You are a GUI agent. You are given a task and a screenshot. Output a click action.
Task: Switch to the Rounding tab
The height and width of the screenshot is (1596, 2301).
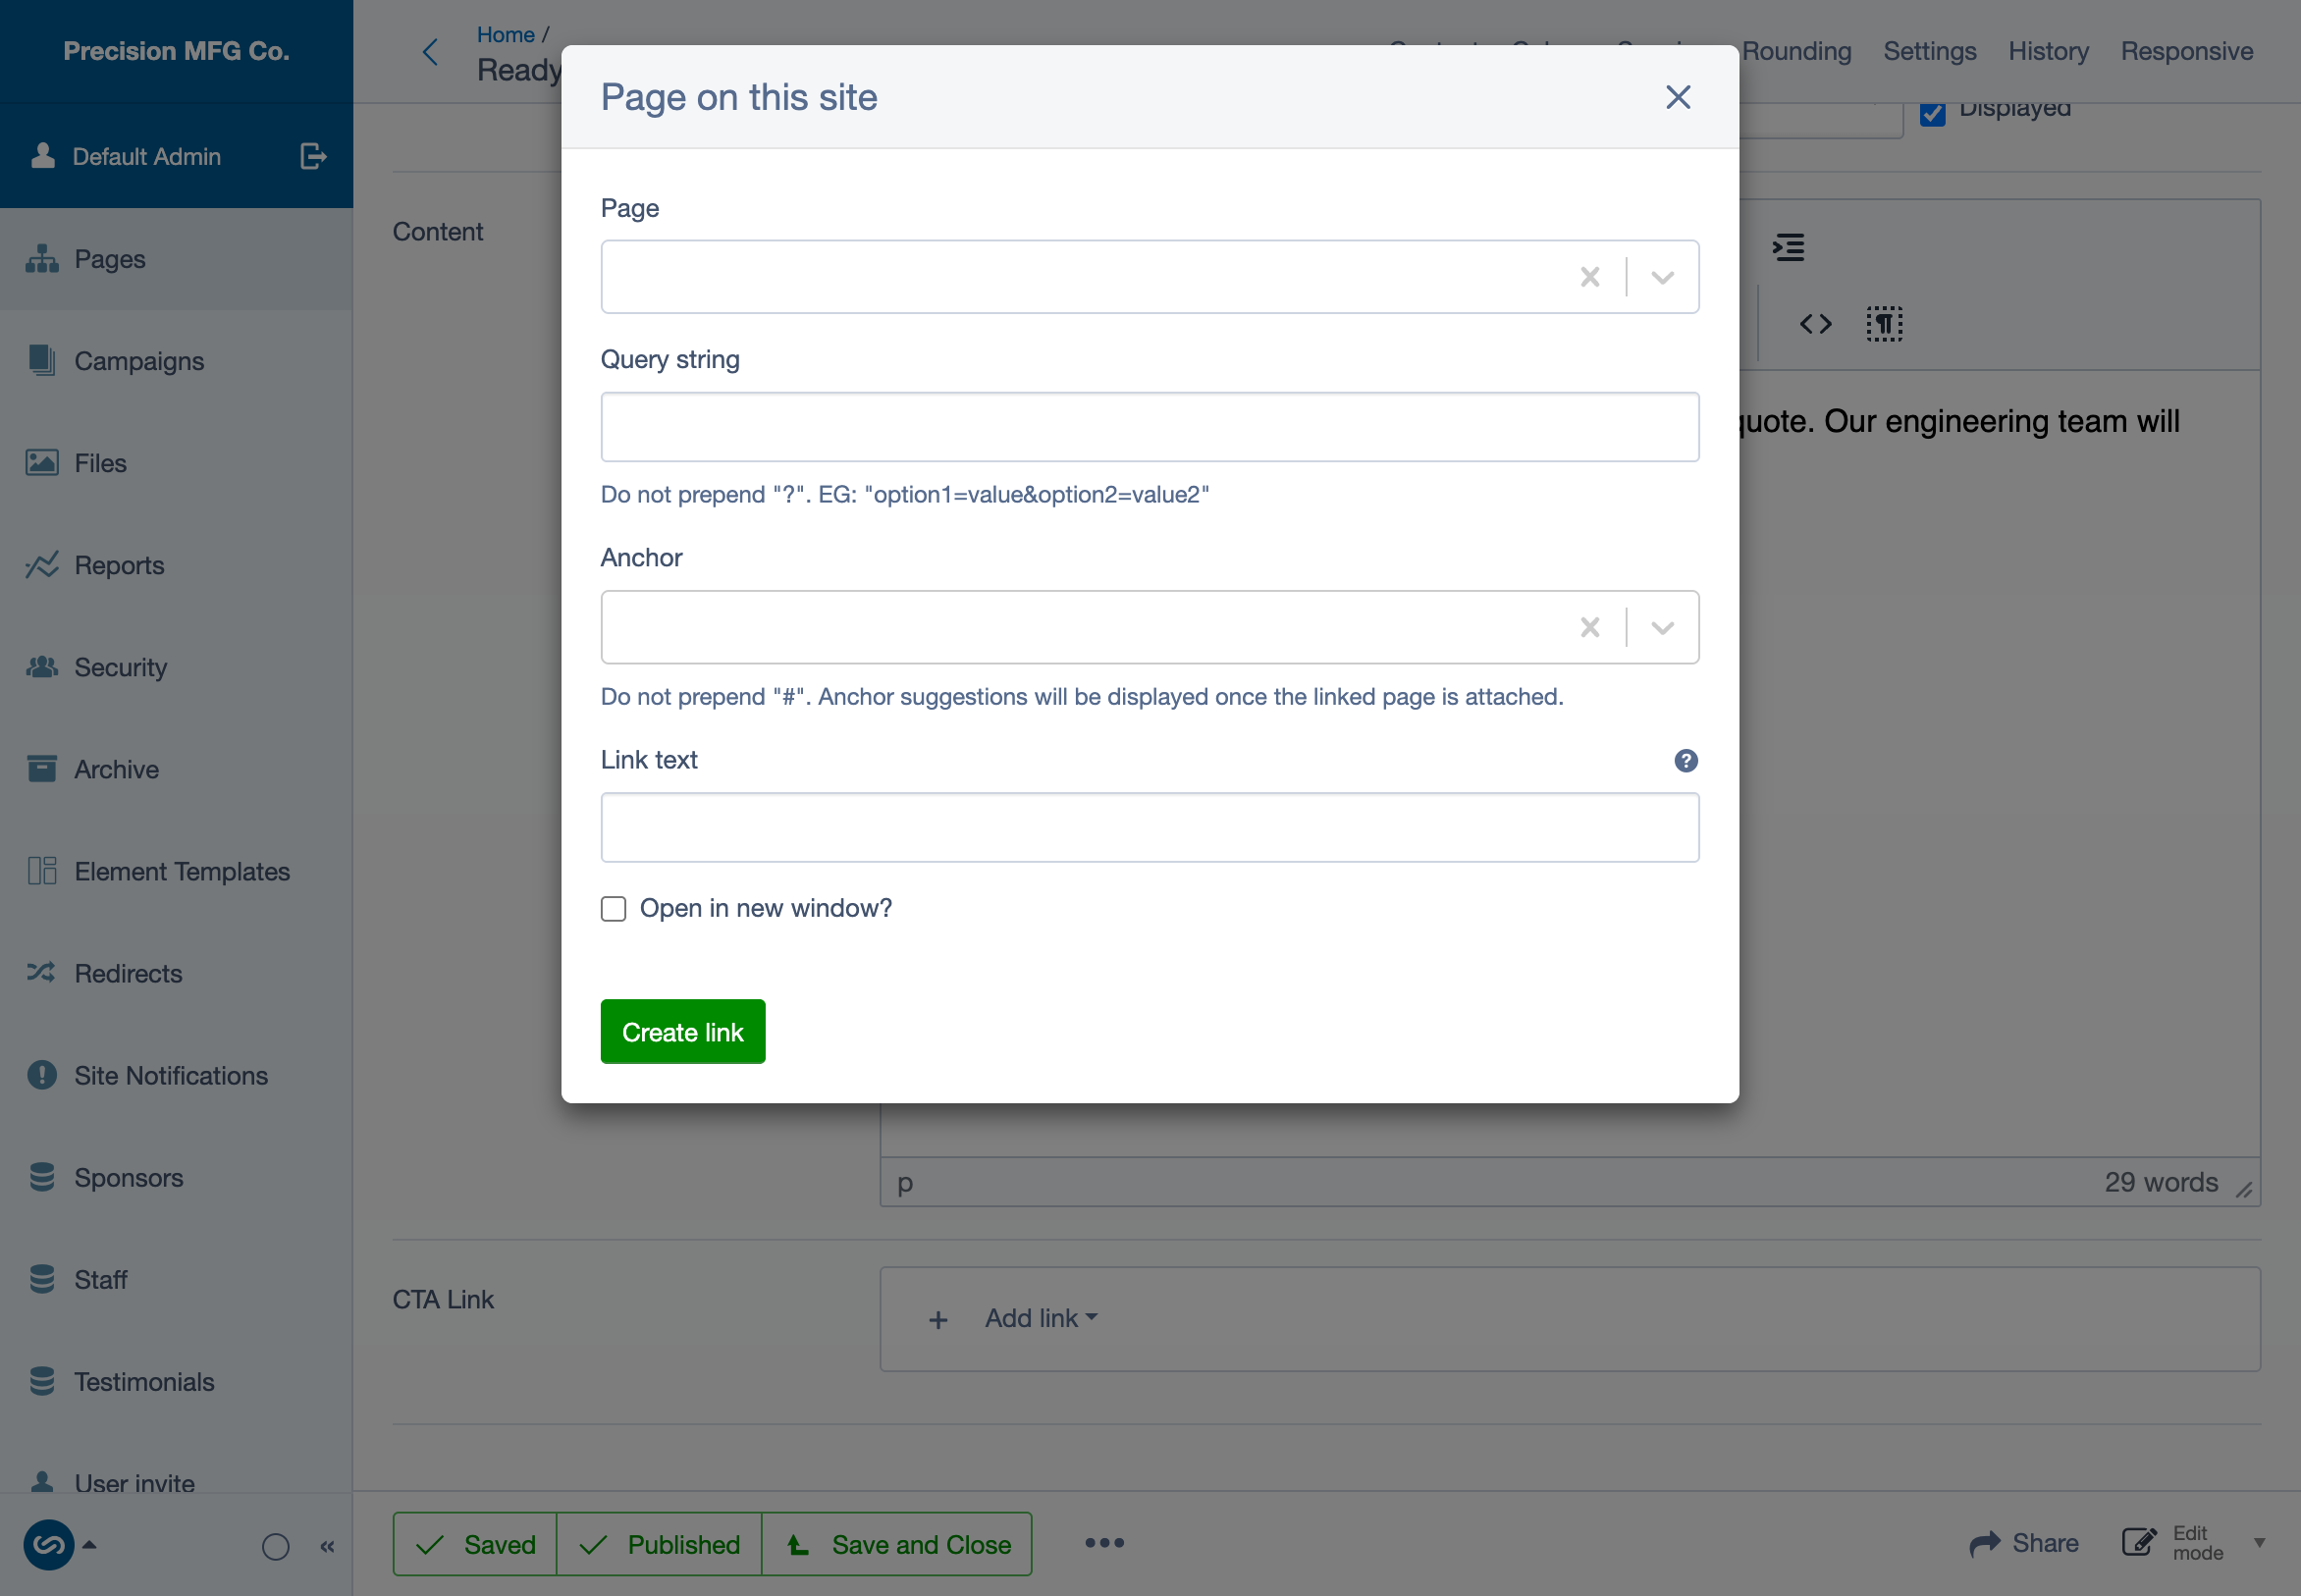(1796, 51)
